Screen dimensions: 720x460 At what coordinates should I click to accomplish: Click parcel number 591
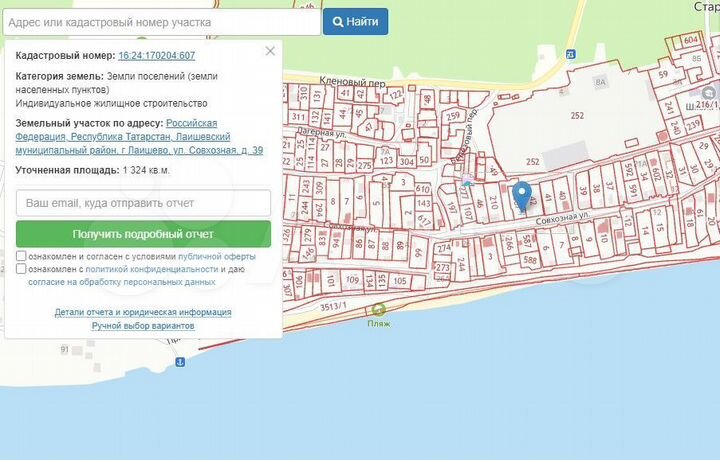(x=634, y=190)
